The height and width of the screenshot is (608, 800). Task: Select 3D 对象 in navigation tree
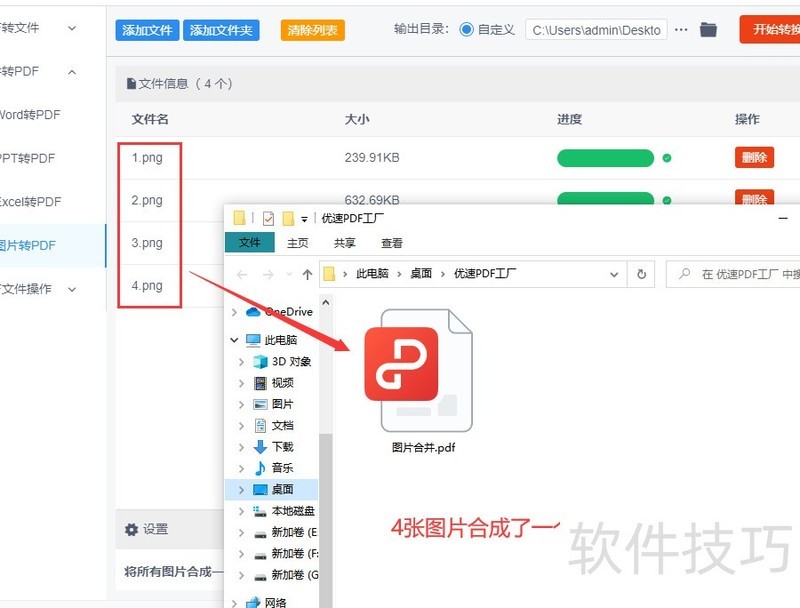coord(291,362)
